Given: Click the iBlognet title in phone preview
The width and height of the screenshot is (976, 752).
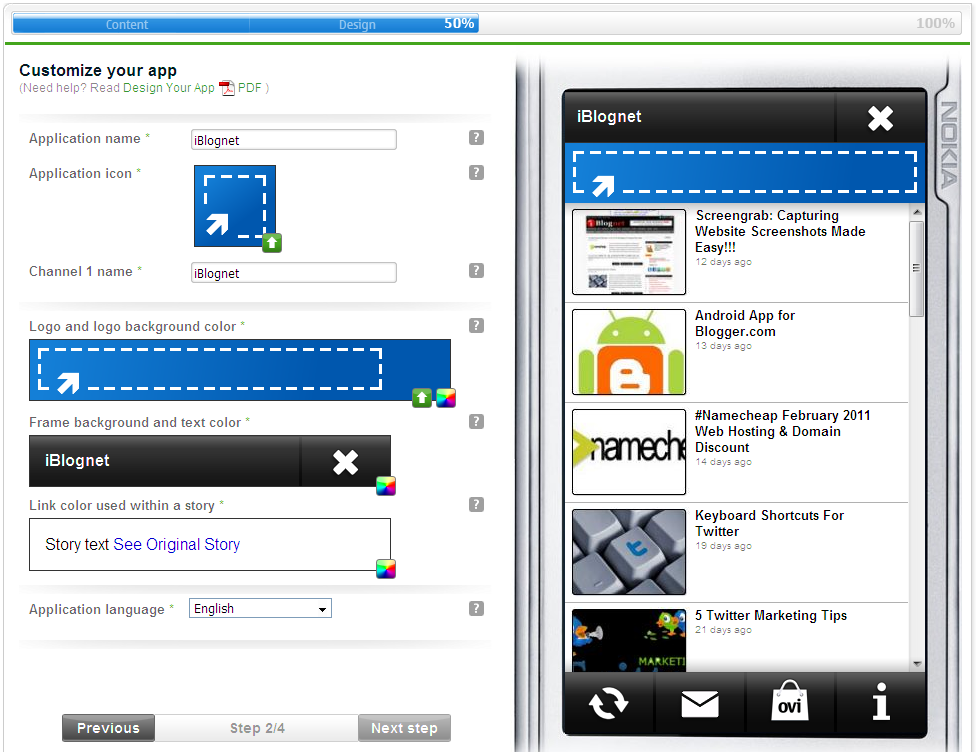Looking at the screenshot, I should [609, 116].
